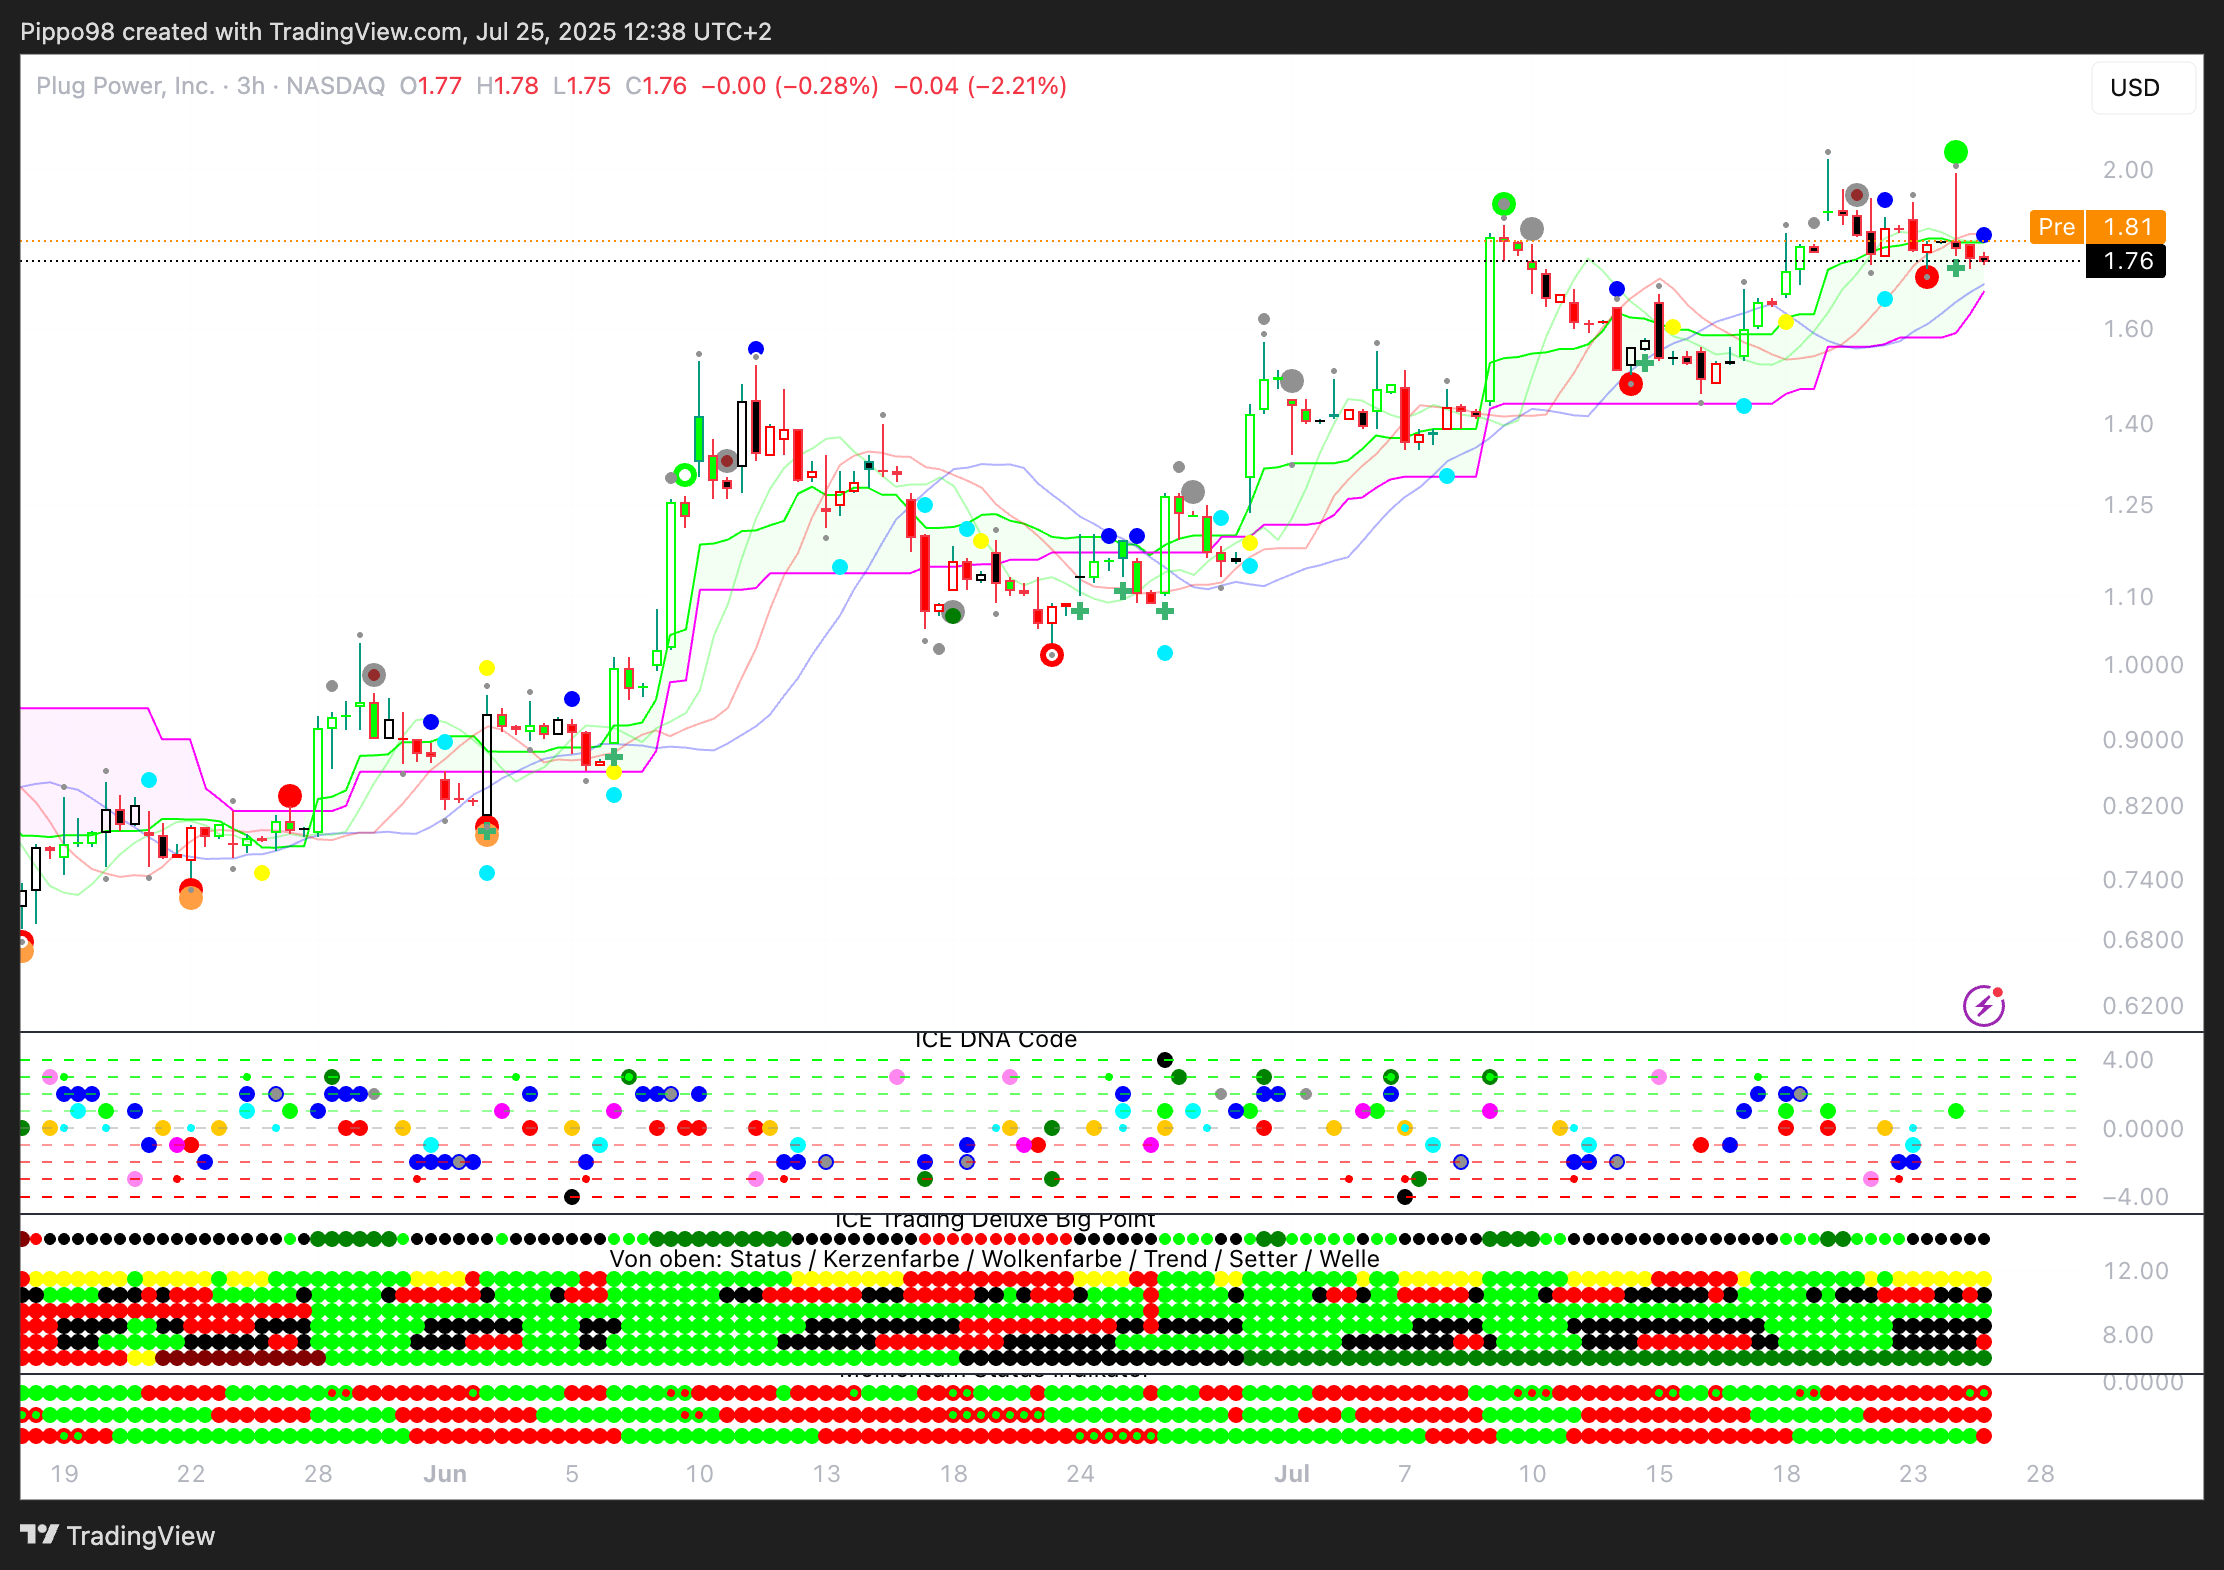The height and width of the screenshot is (1570, 2224).
Task: Click the orange Pre 1.81 price label
Action: point(2097,227)
